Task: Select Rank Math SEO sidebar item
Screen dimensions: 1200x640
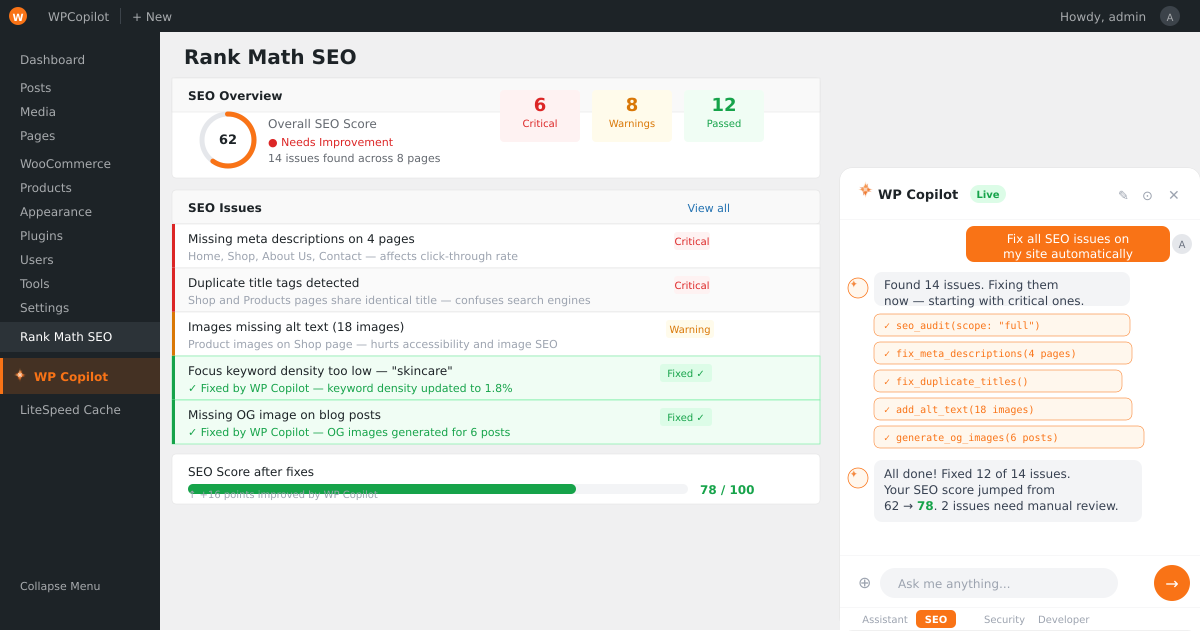Action: (x=80, y=337)
